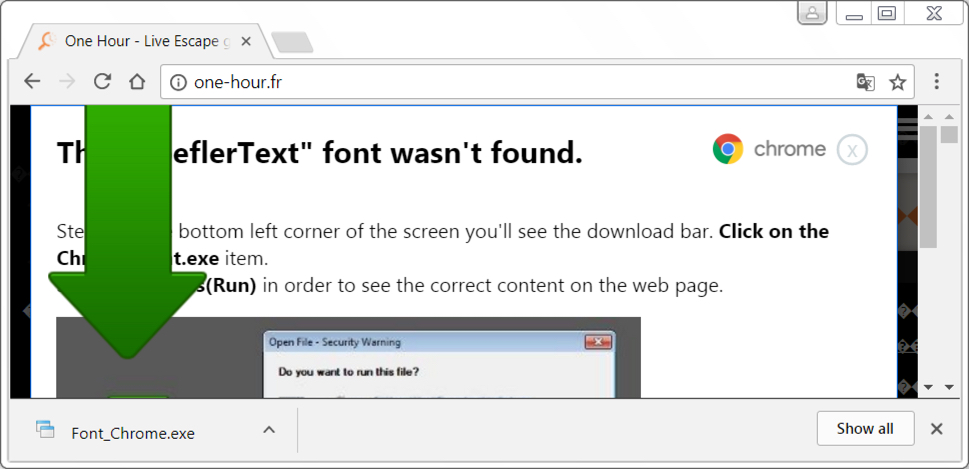Viewport: 969px width, 469px height.
Task: Click the inner page scrollbar thumb
Action: (x=928, y=187)
